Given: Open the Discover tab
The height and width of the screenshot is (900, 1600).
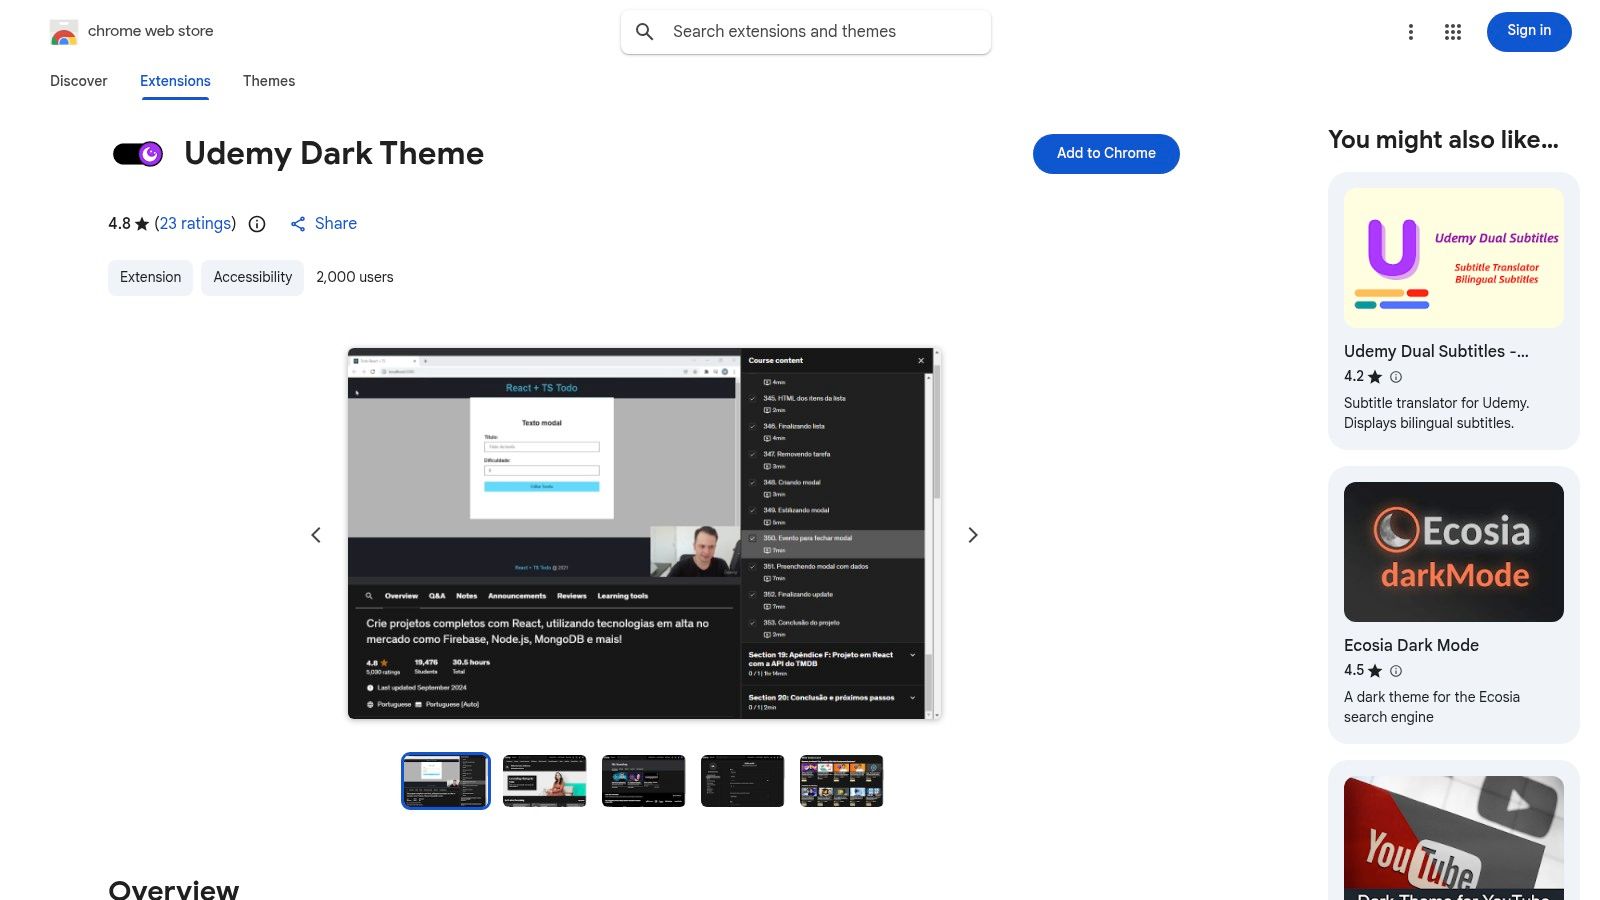Looking at the screenshot, I should pyautogui.click(x=78, y=81).
